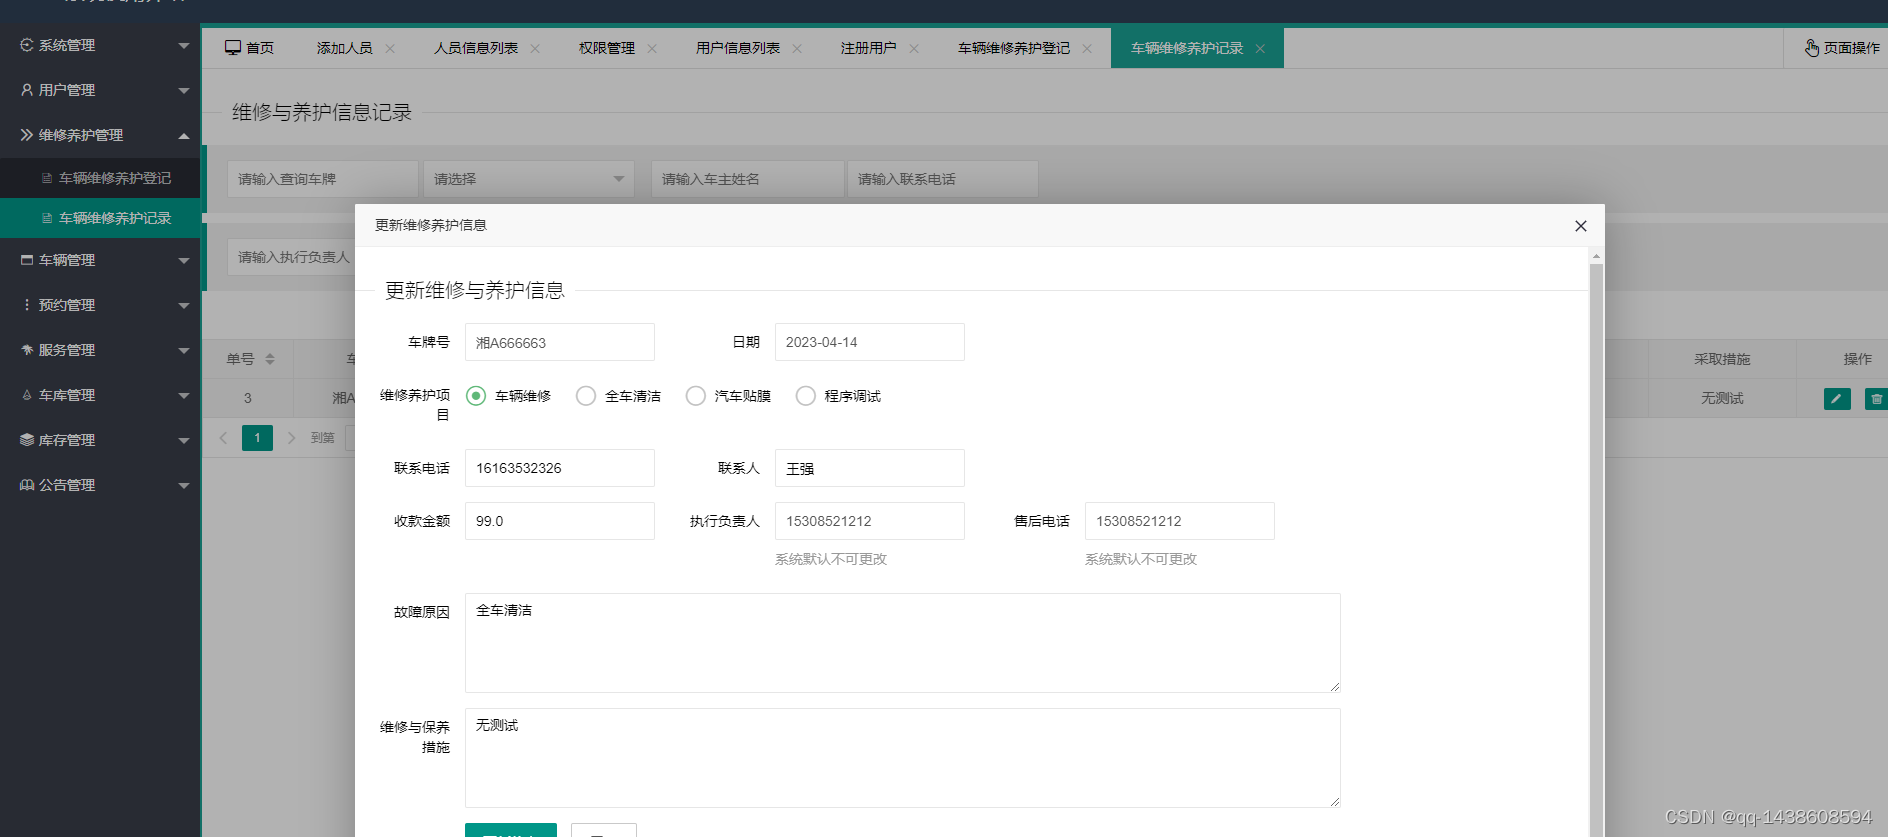Screen dimensions: 1888x837
Task: Expand the 车辆管理 menu
Action: [x=184, y=261]
